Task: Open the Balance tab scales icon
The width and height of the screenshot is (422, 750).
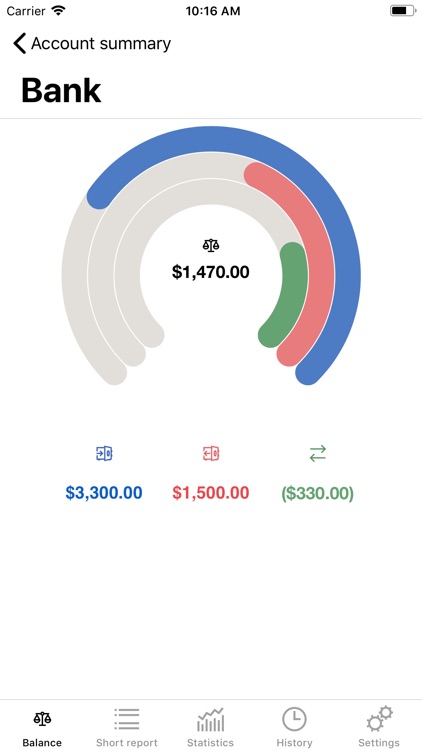Action: [x=42, y=718]
